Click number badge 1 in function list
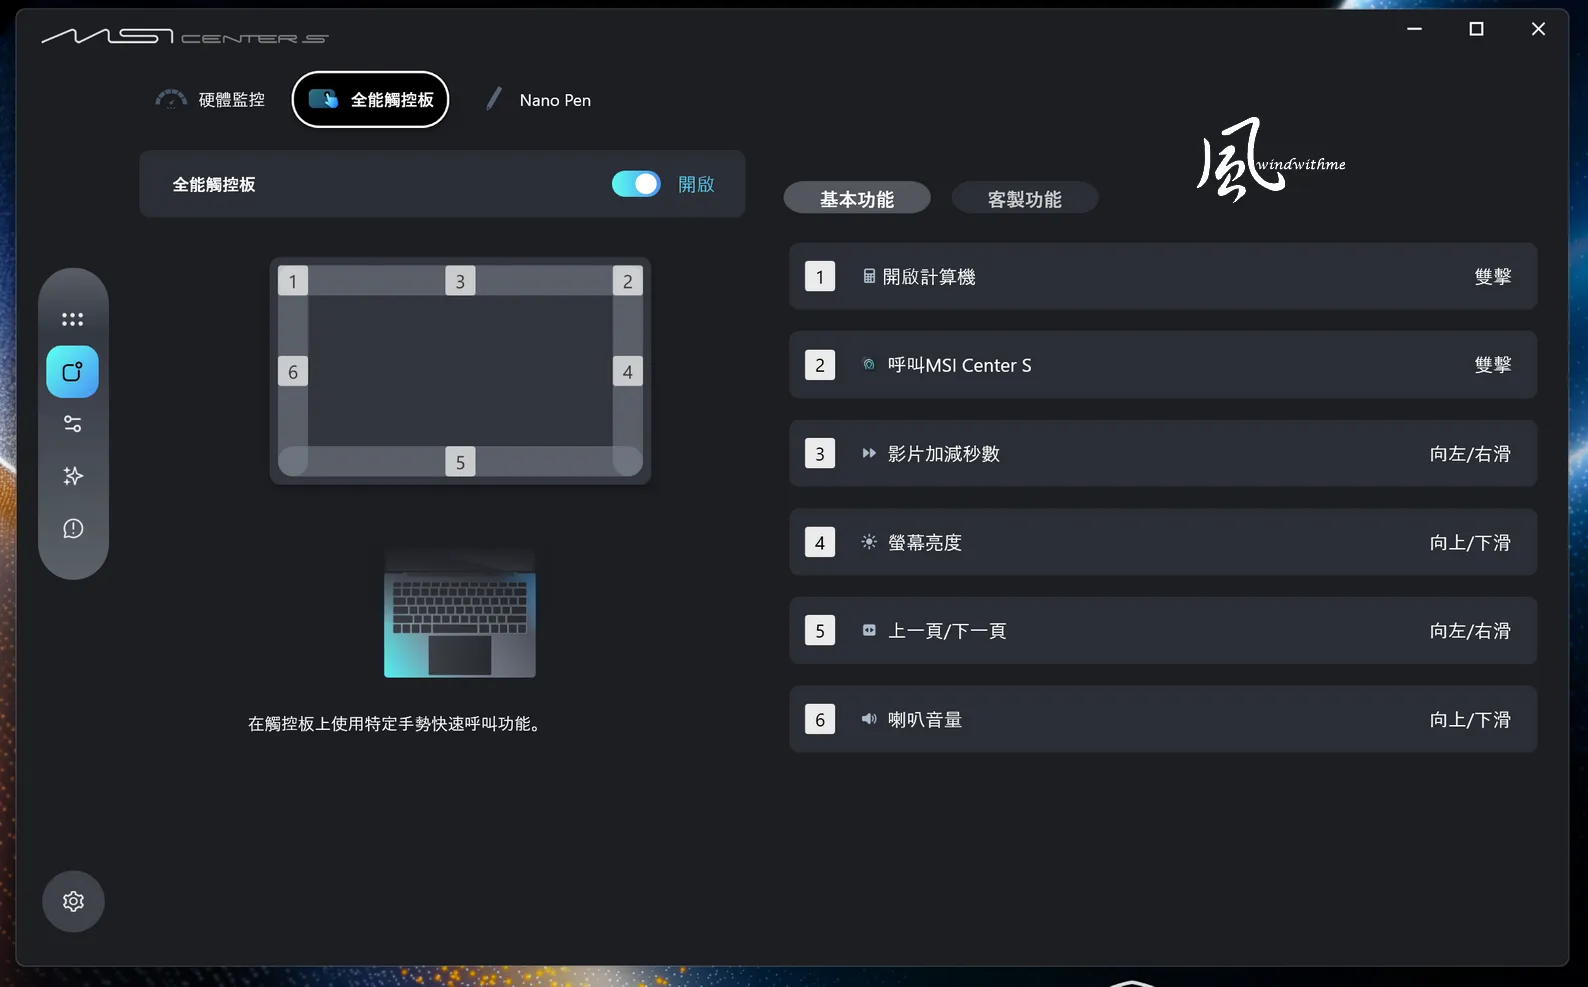 (x=820, y=276)
